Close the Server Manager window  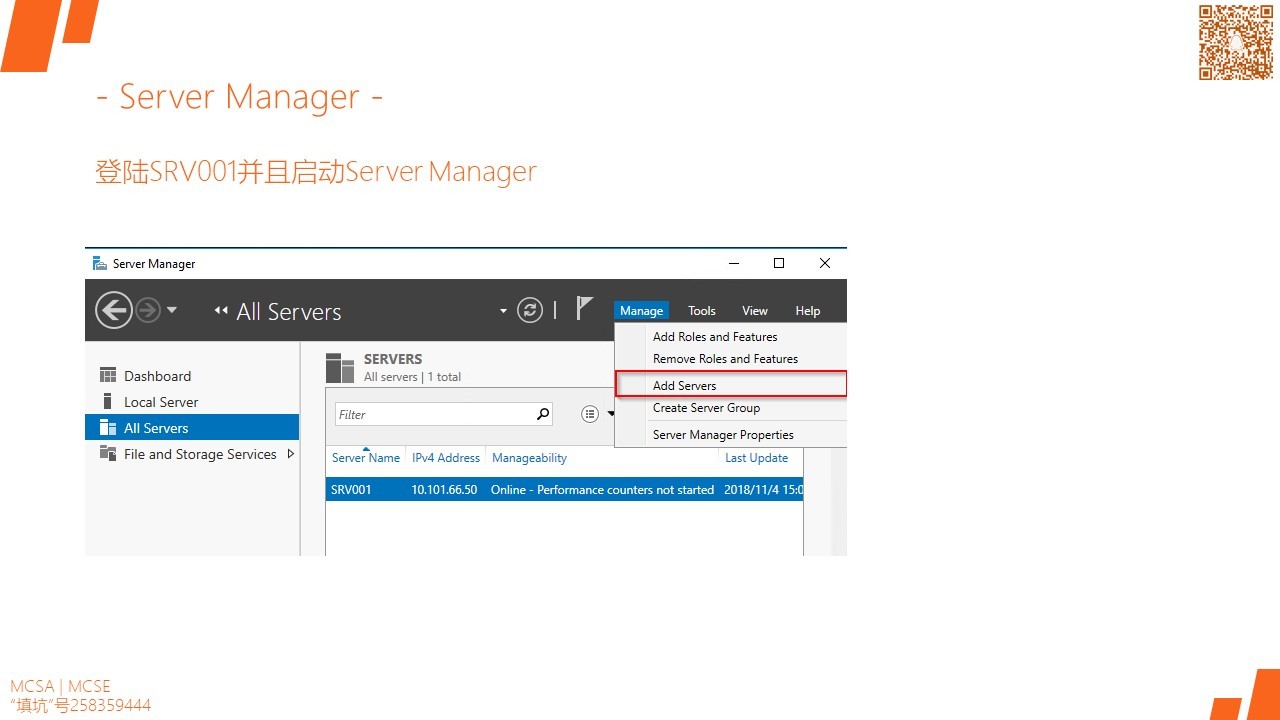(825, 264)
